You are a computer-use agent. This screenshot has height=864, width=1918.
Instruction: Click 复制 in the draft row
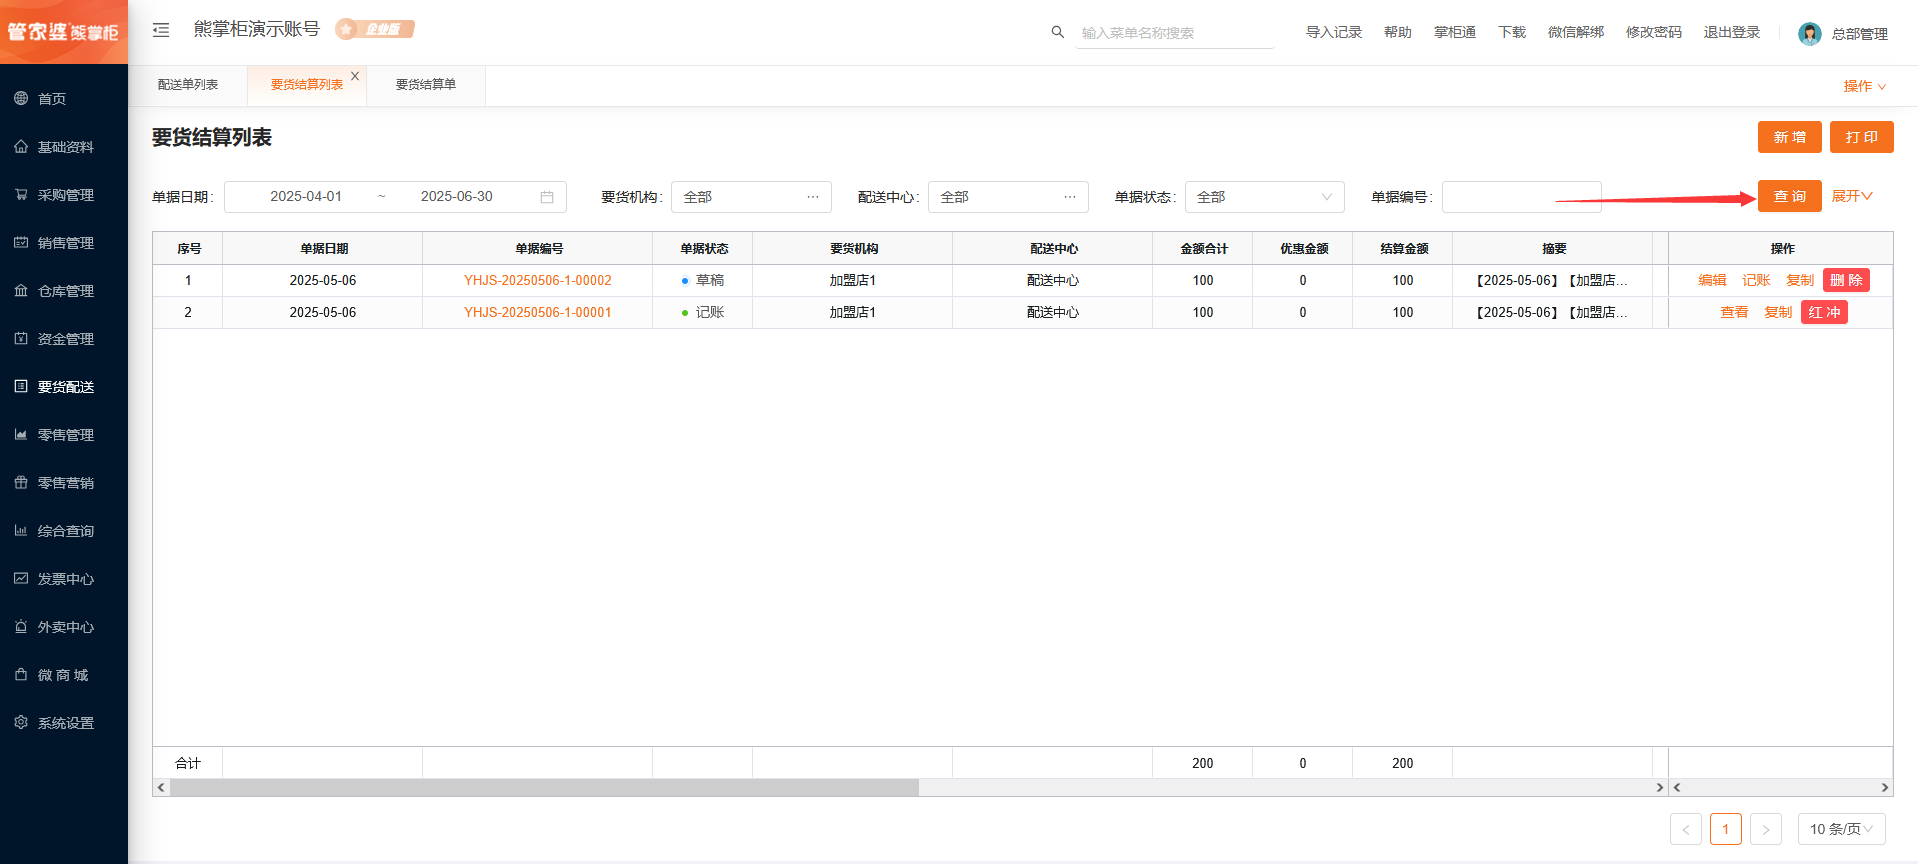pyautogui.click(x=1800, y=280)
